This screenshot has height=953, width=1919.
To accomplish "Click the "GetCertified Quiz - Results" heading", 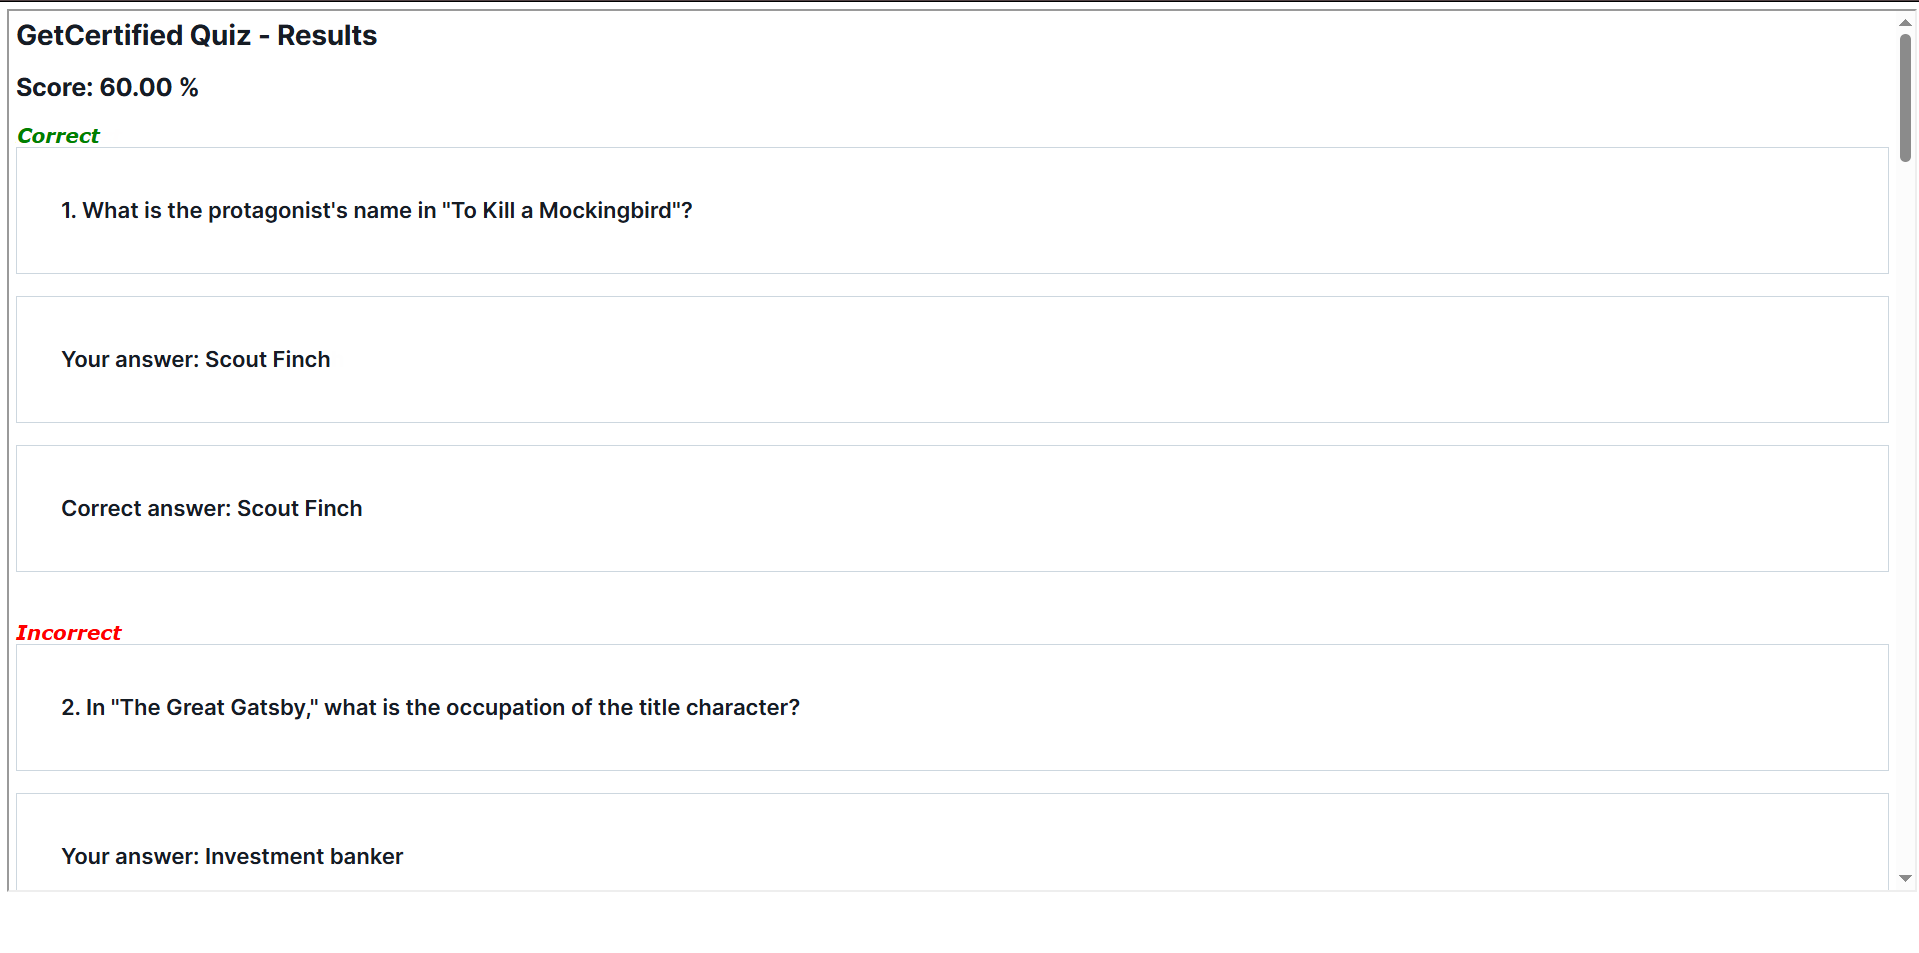I will click(197, 36).
